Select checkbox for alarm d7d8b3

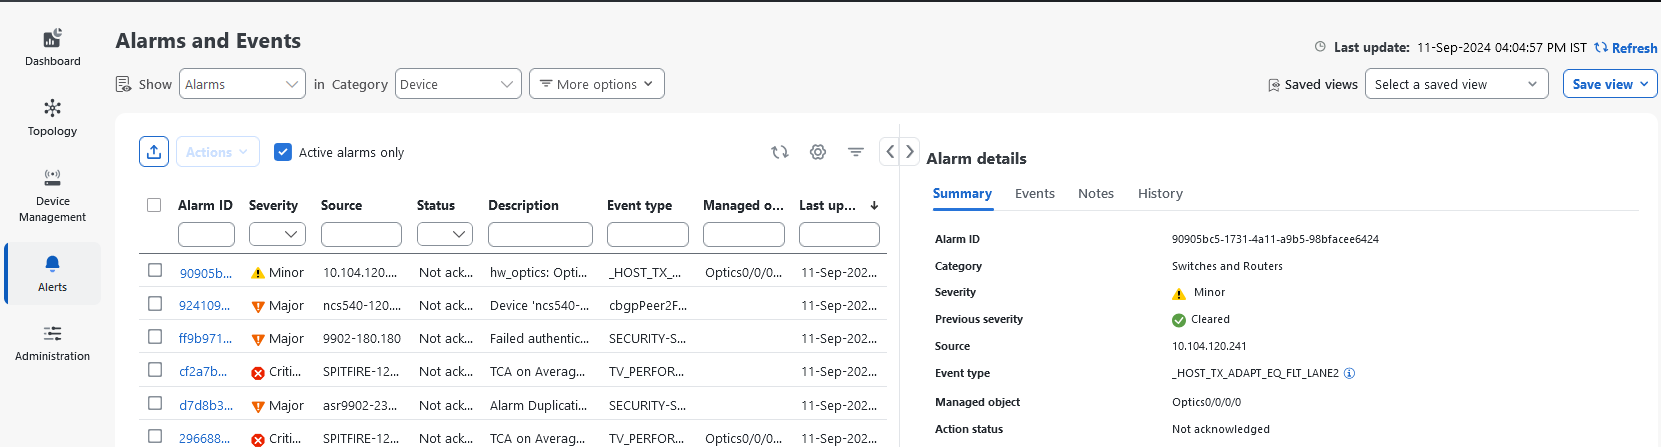coord(155,403)
